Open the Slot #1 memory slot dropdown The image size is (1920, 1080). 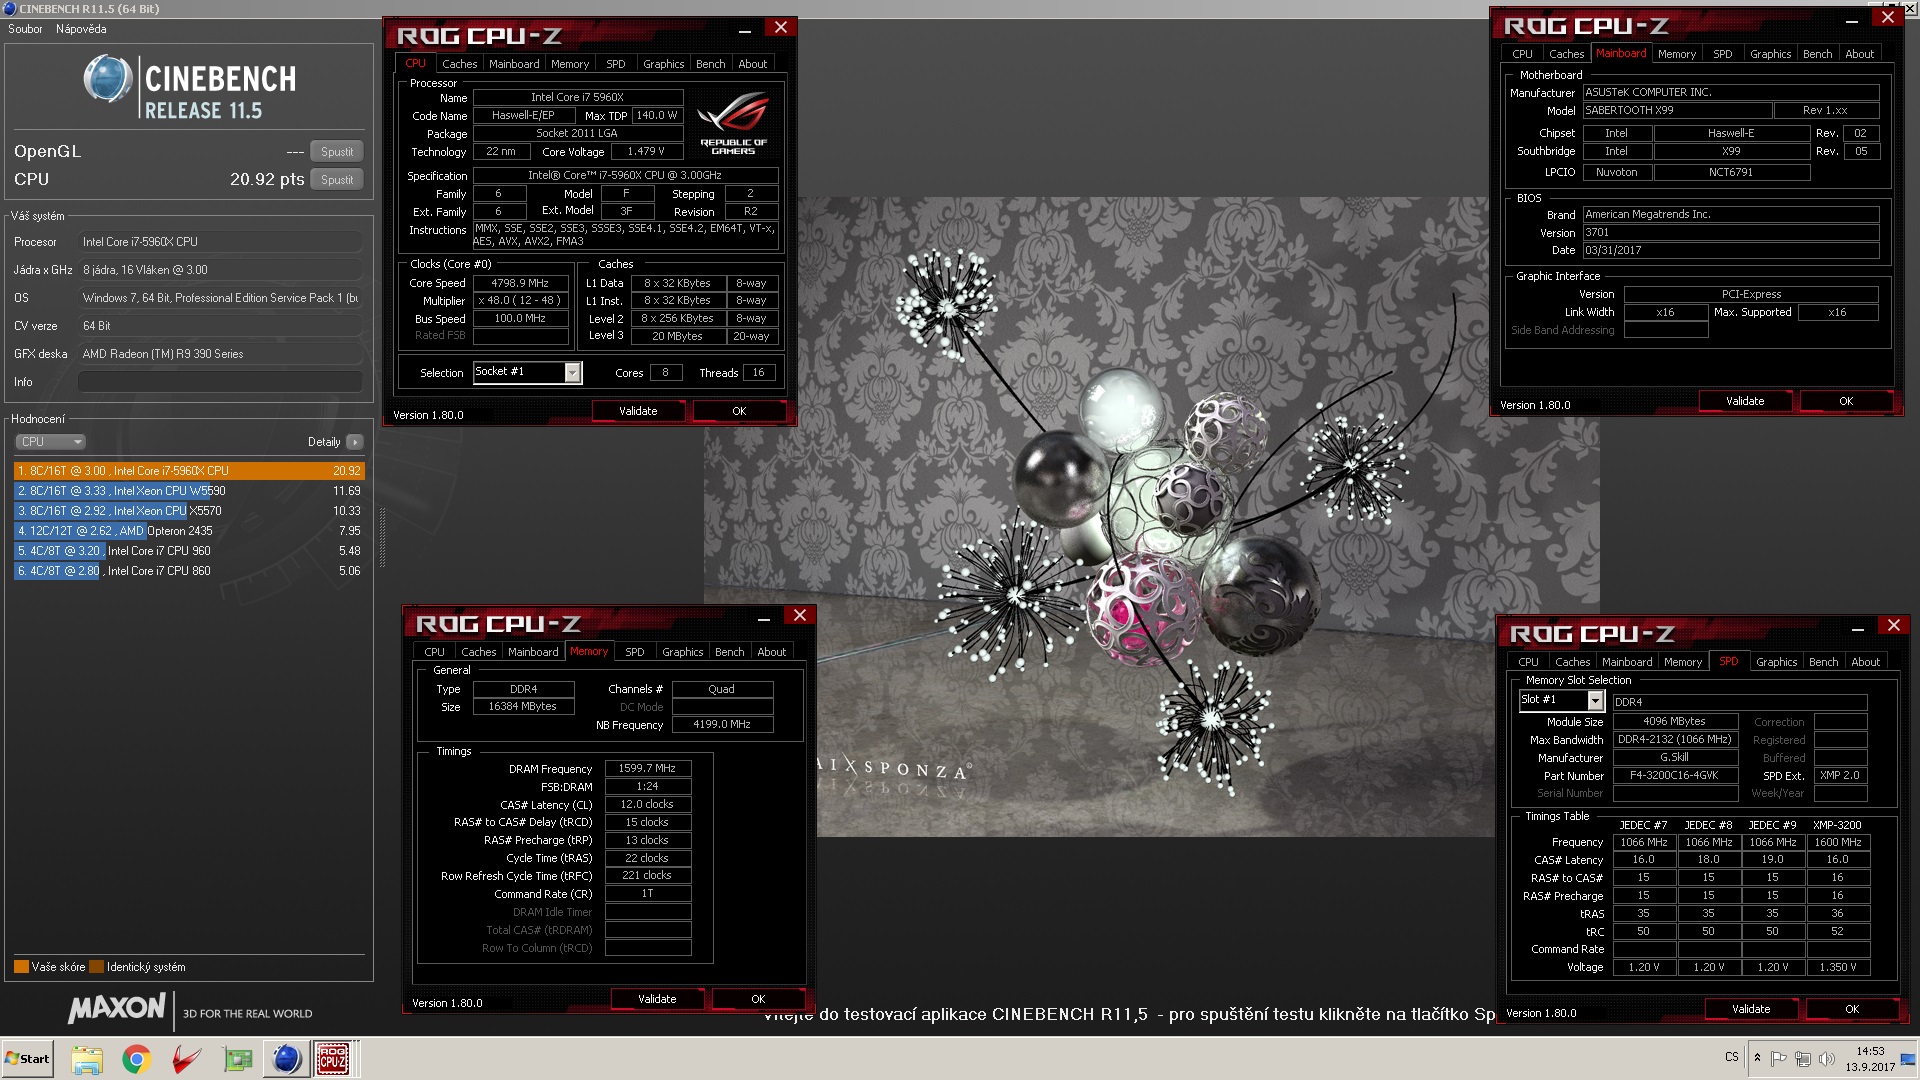point(1561,700)
